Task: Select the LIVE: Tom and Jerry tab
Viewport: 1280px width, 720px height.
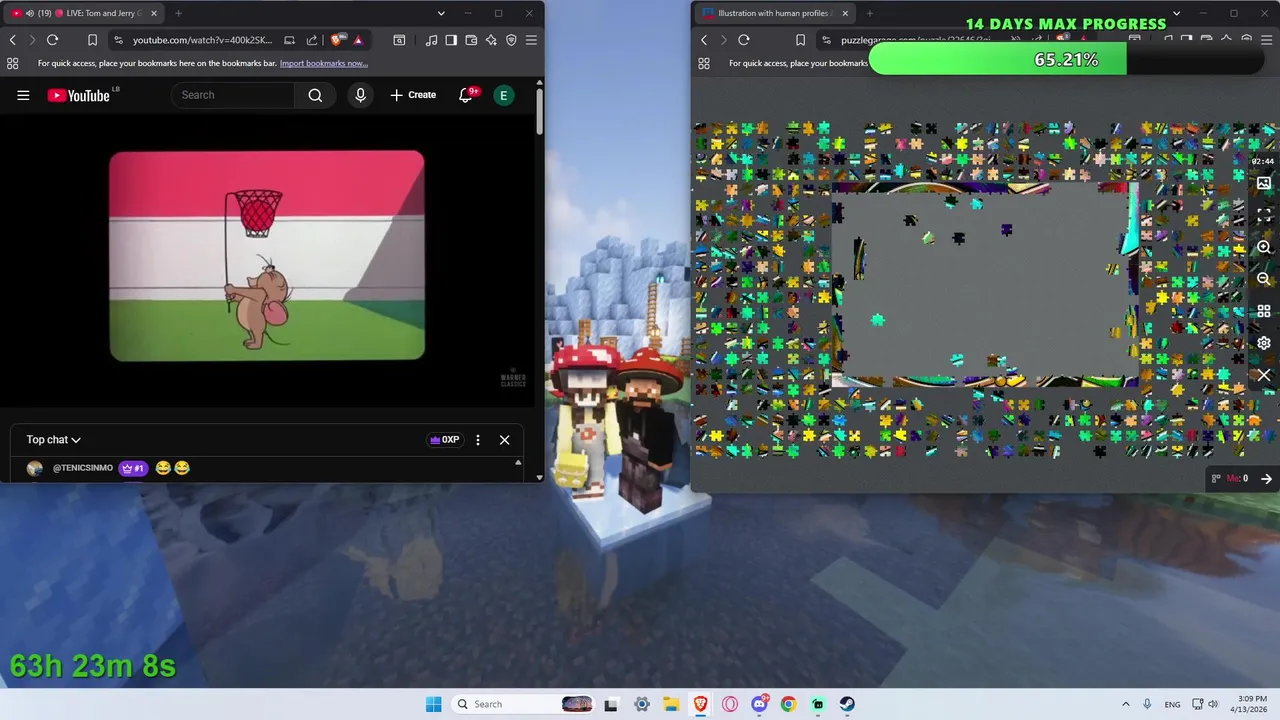Action: click(84, 13)
